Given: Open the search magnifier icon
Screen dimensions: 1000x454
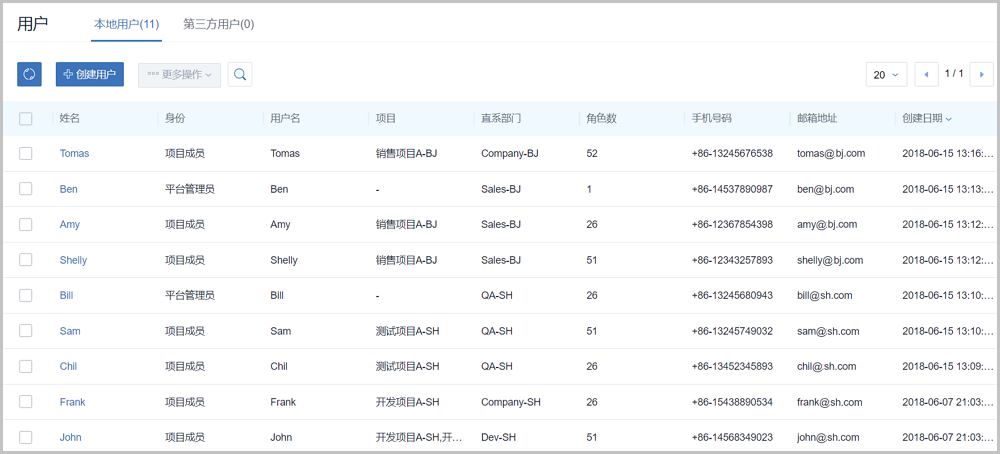Looking at the screenshot, I should point(239,74).
